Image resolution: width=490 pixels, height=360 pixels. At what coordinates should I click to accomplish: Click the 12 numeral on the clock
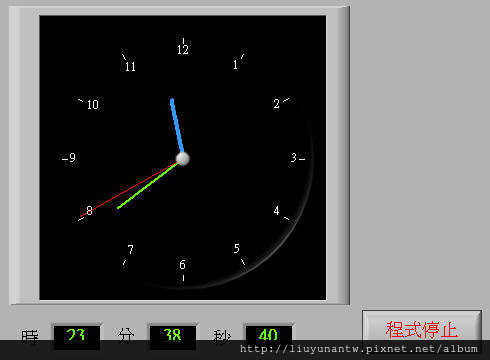[x=183, y=50]
